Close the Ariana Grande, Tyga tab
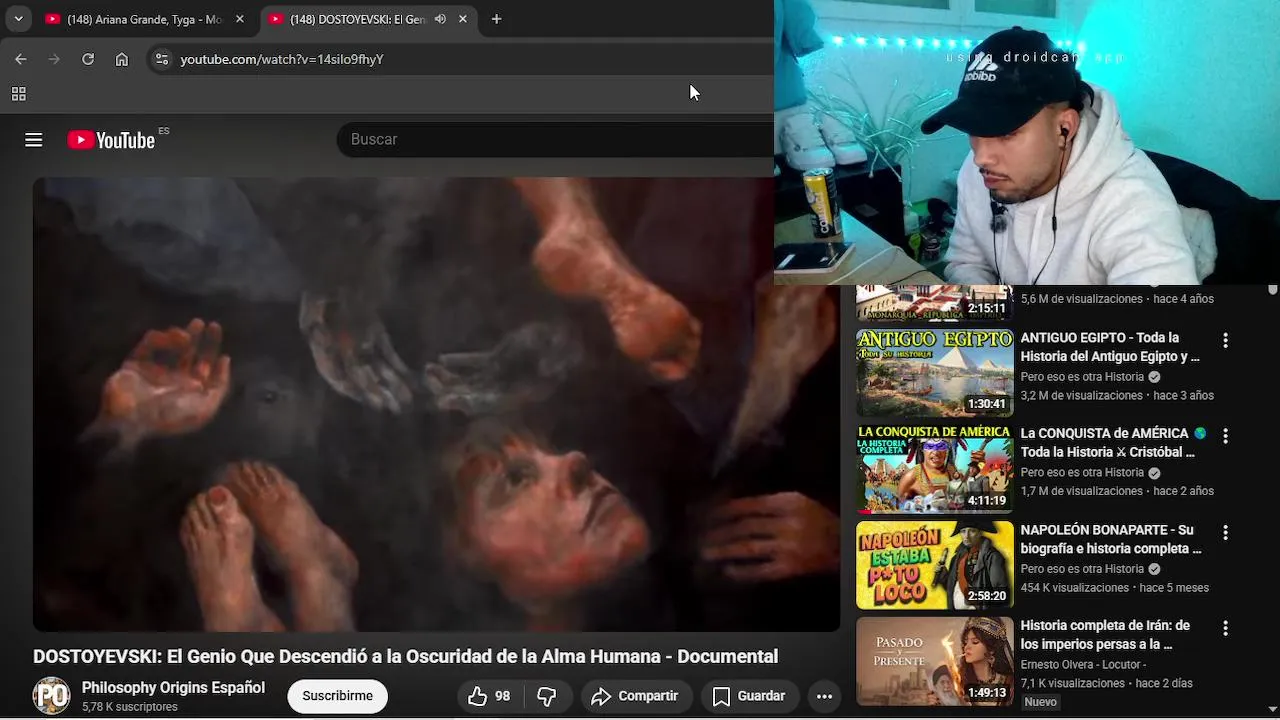Image resolution: width=1280 pixels, height=720 pixels. pos(239,19)
